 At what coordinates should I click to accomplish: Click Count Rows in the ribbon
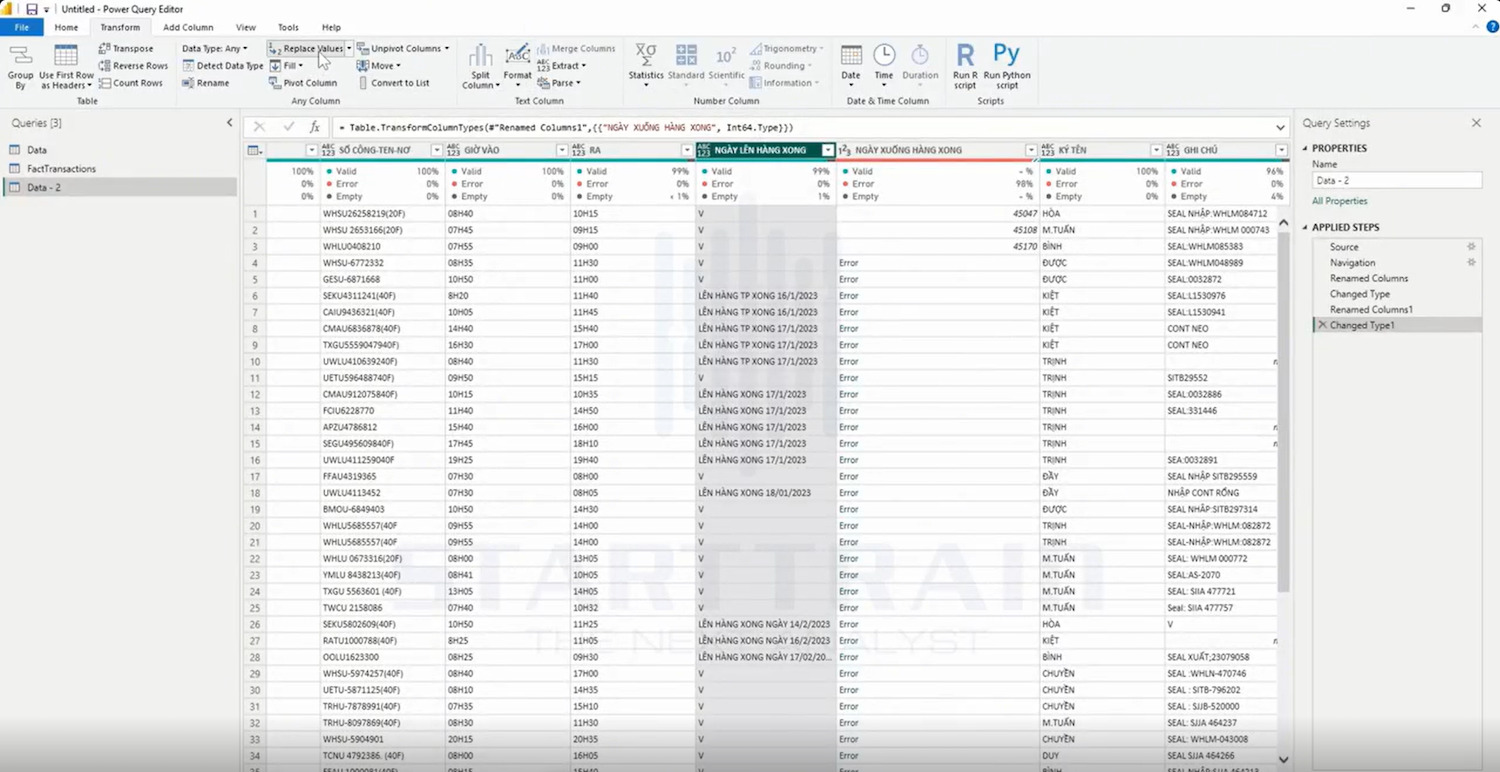pyautogui.click(x=131, y=83)
